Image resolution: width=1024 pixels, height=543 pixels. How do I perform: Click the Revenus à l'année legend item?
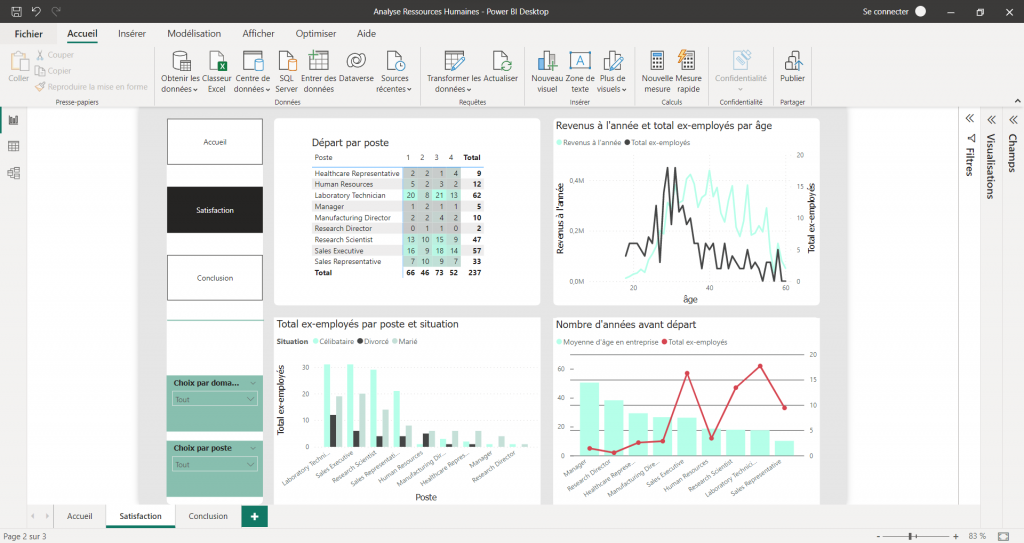(x=588, y=142)
